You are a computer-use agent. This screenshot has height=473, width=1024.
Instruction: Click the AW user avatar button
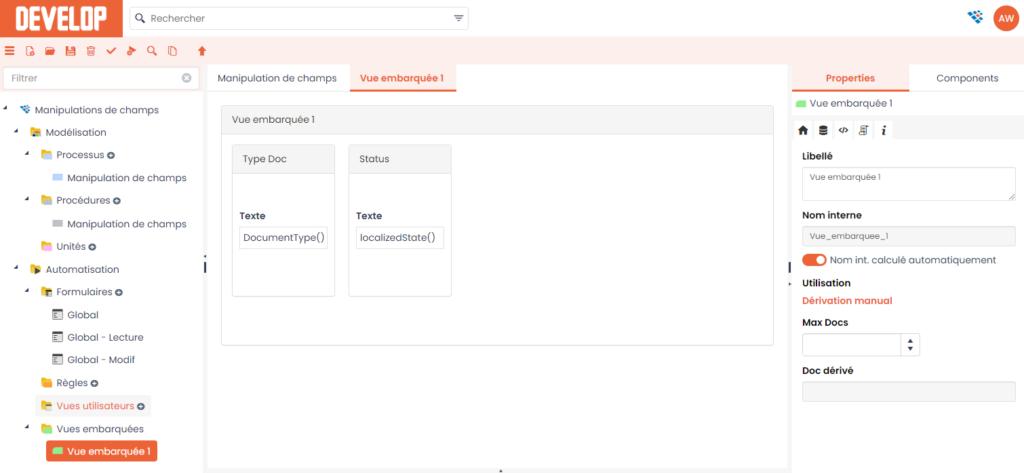coord(1004,17)
